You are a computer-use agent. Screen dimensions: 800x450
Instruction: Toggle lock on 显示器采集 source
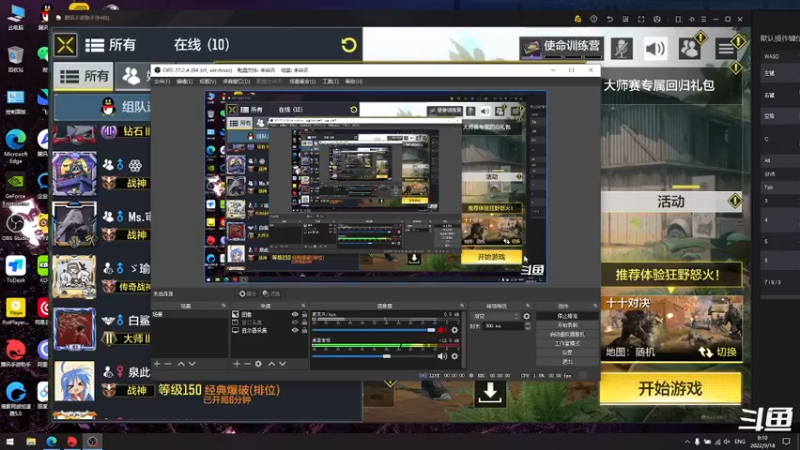pyautogui.click(x=305, y=330)
